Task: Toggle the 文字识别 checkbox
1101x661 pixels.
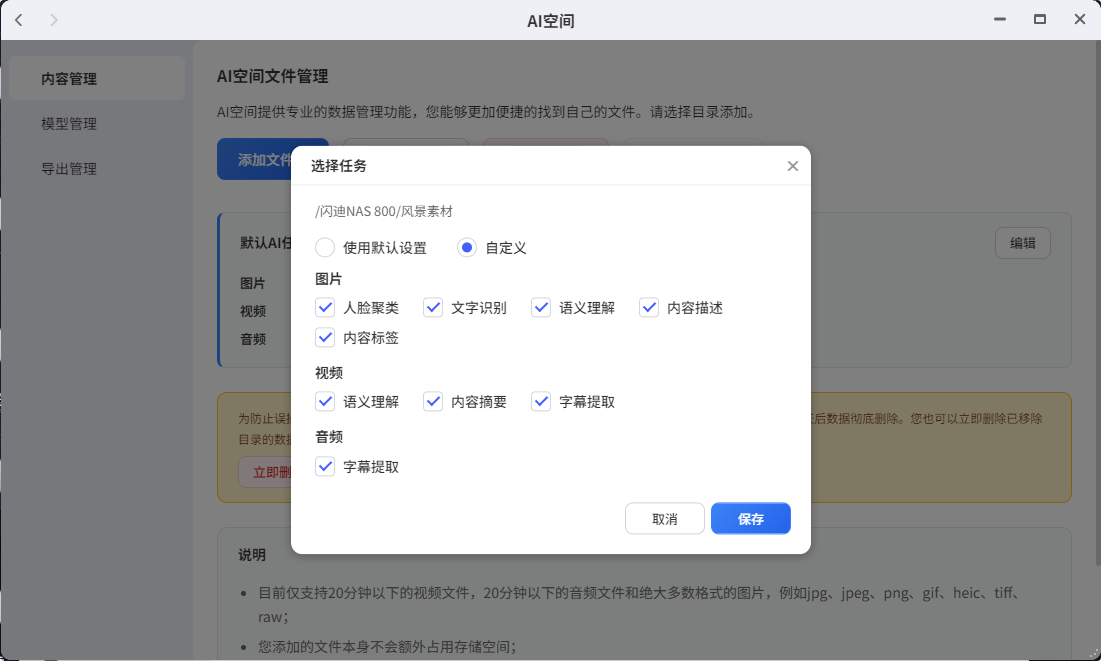Action: pos(433,308)
